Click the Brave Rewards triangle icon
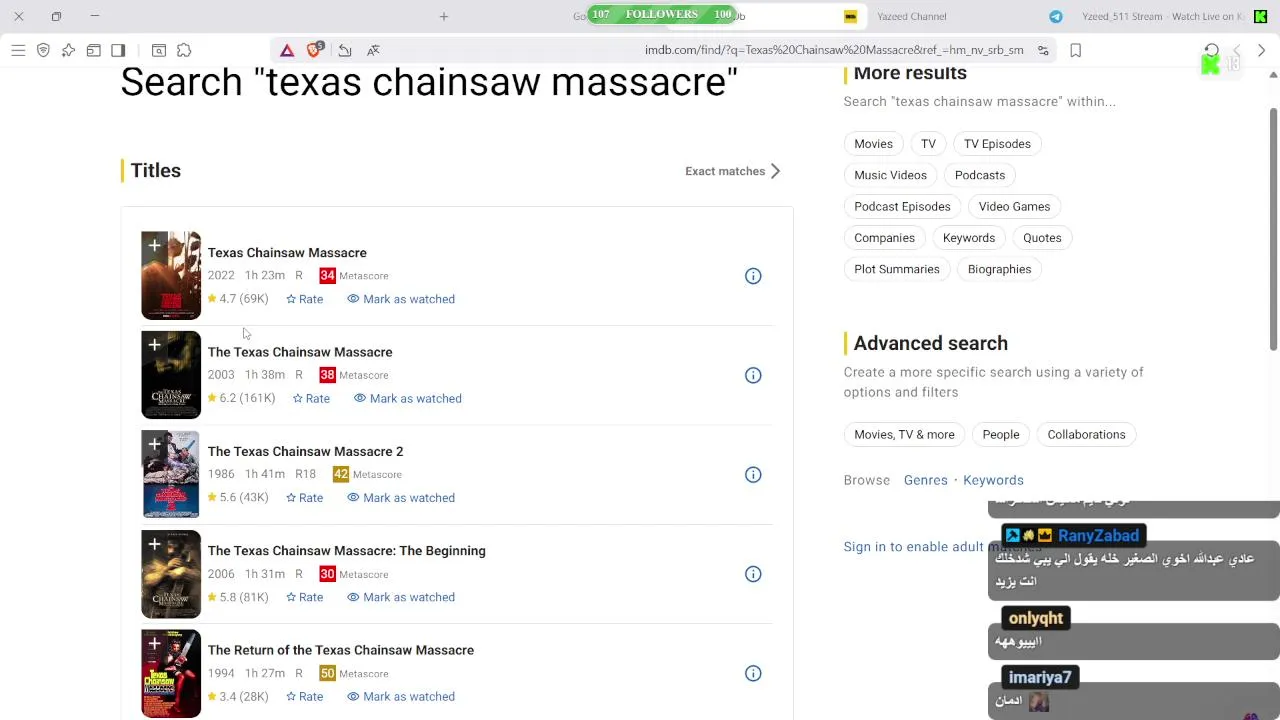The width and height of the screenshot is (1280, 720). pos(287,50)
